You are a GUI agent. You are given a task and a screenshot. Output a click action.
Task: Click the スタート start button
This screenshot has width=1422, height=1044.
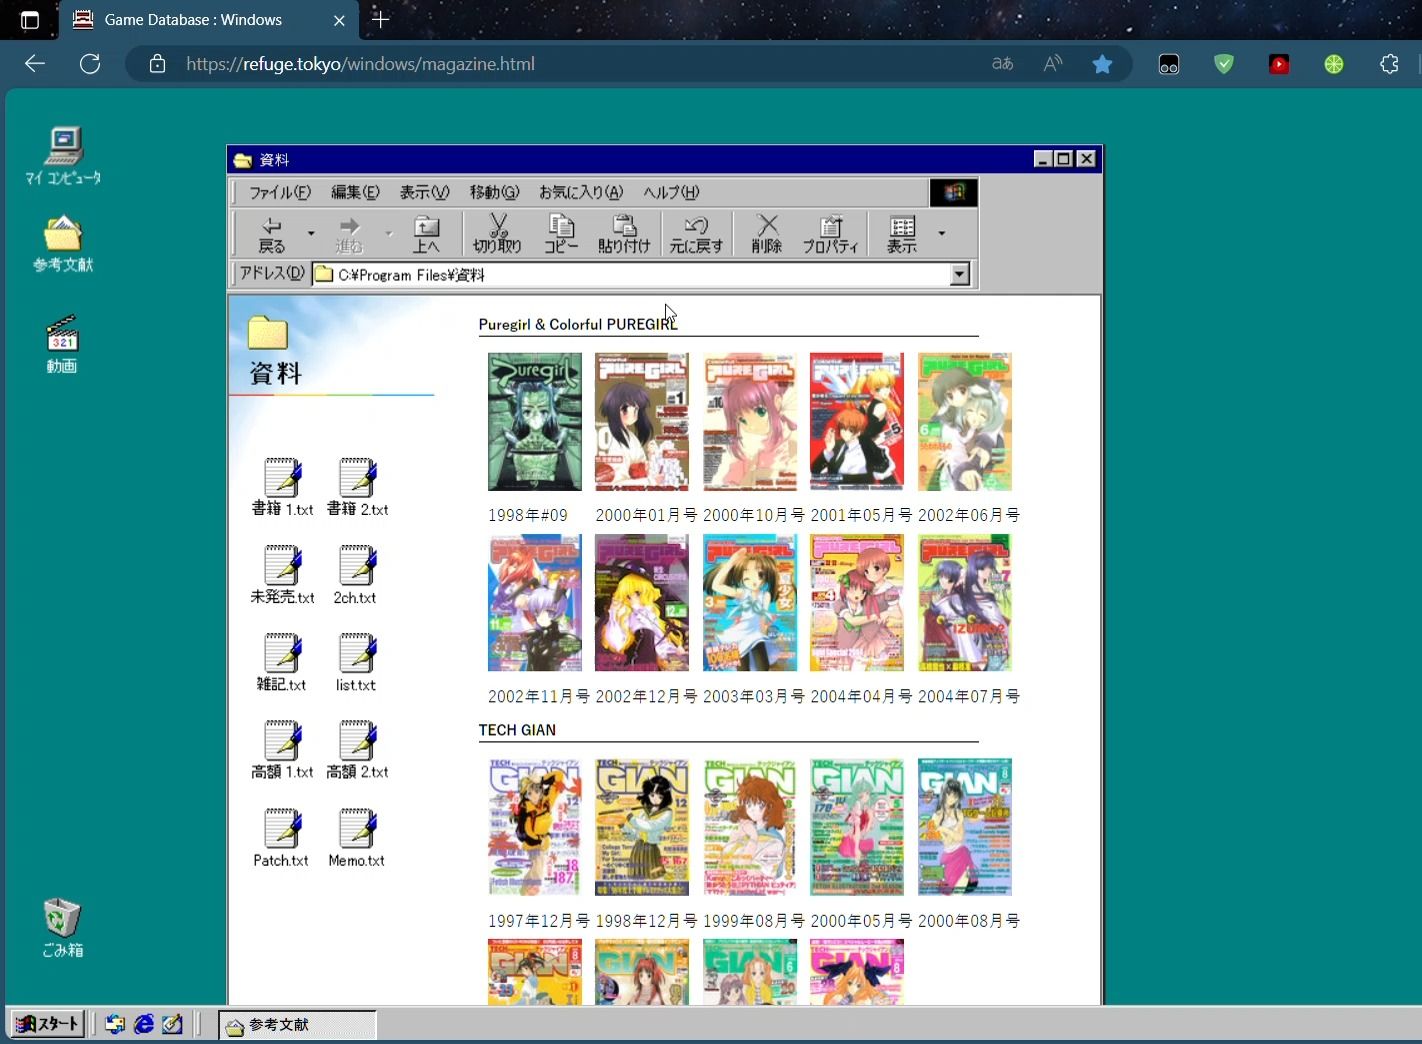click(x=47, y=1024)
